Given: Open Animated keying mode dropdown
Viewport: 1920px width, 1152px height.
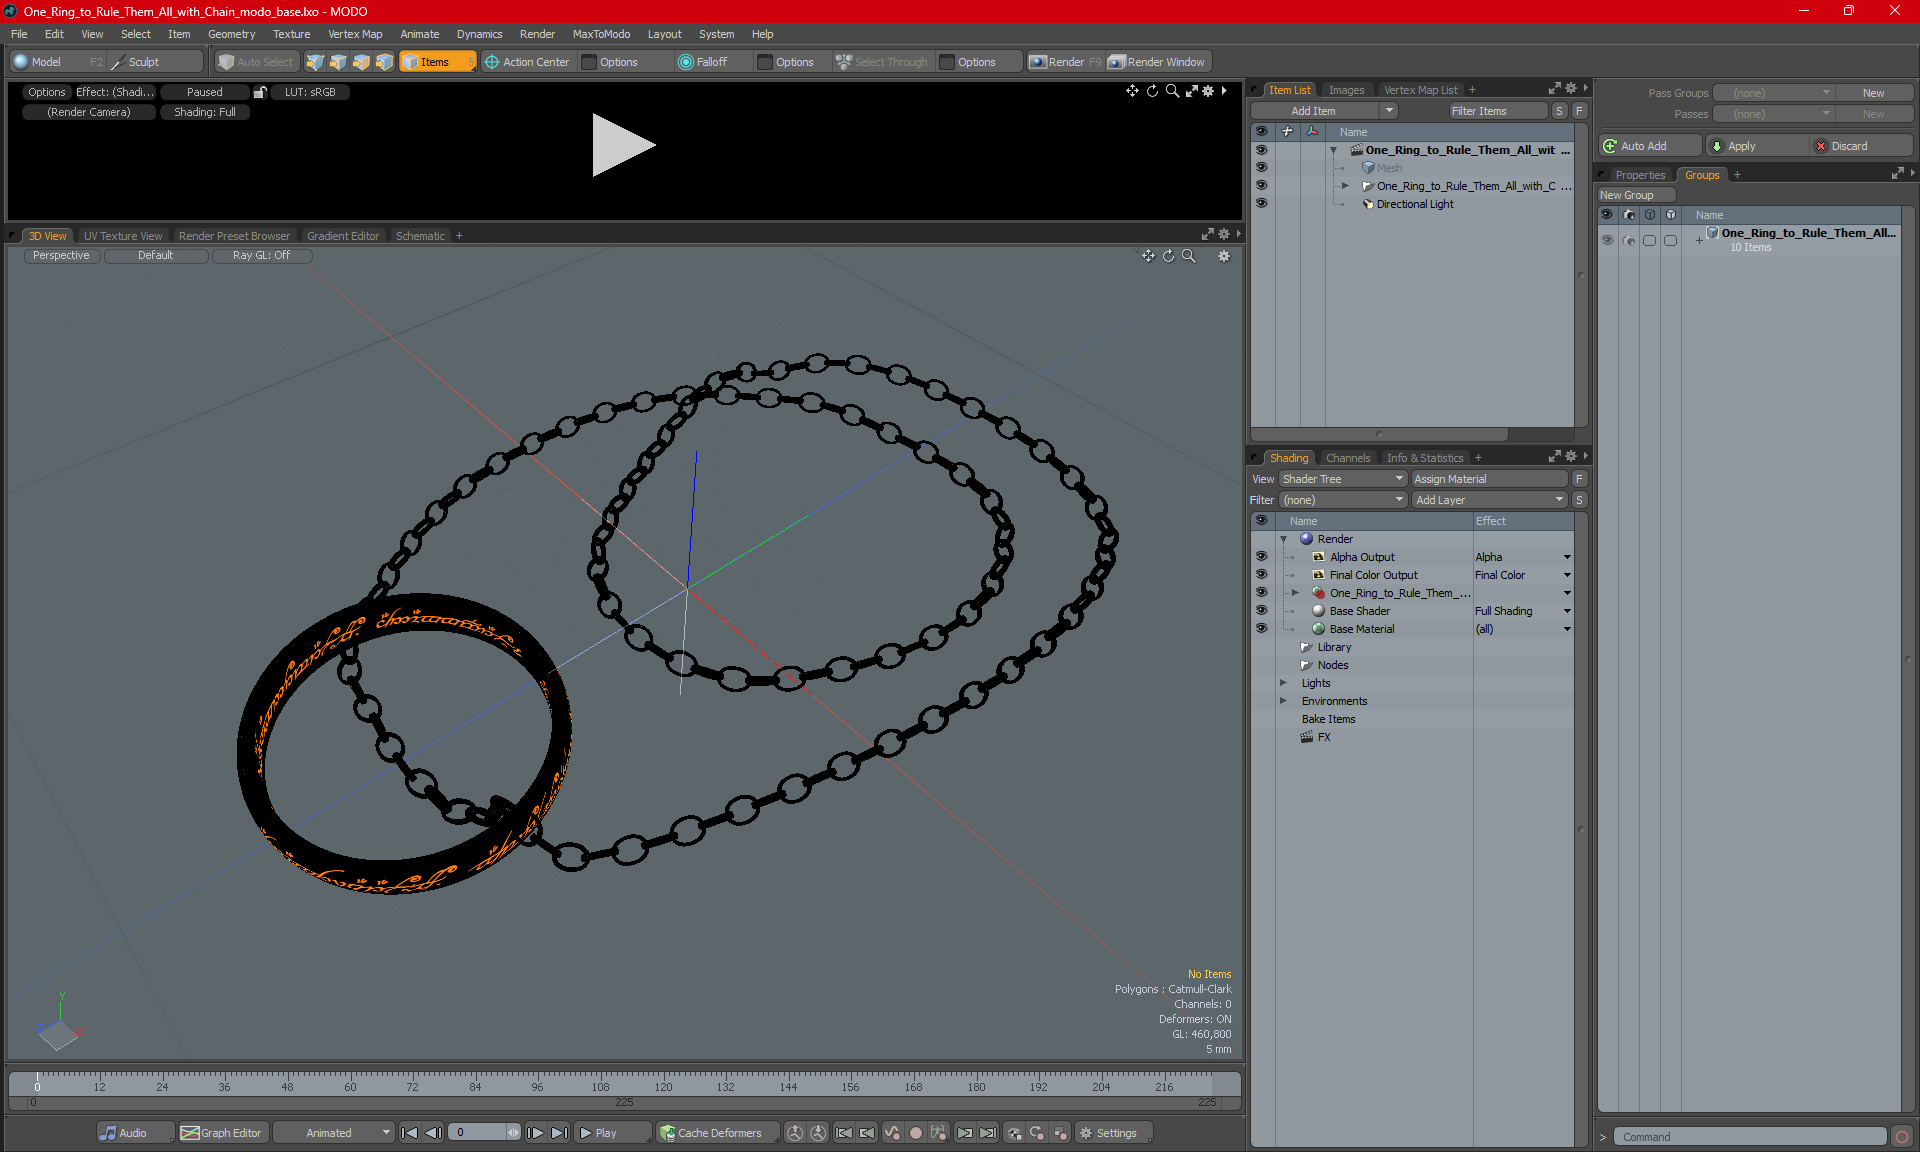Looking at the screenshot, I should click(334, 1133).
